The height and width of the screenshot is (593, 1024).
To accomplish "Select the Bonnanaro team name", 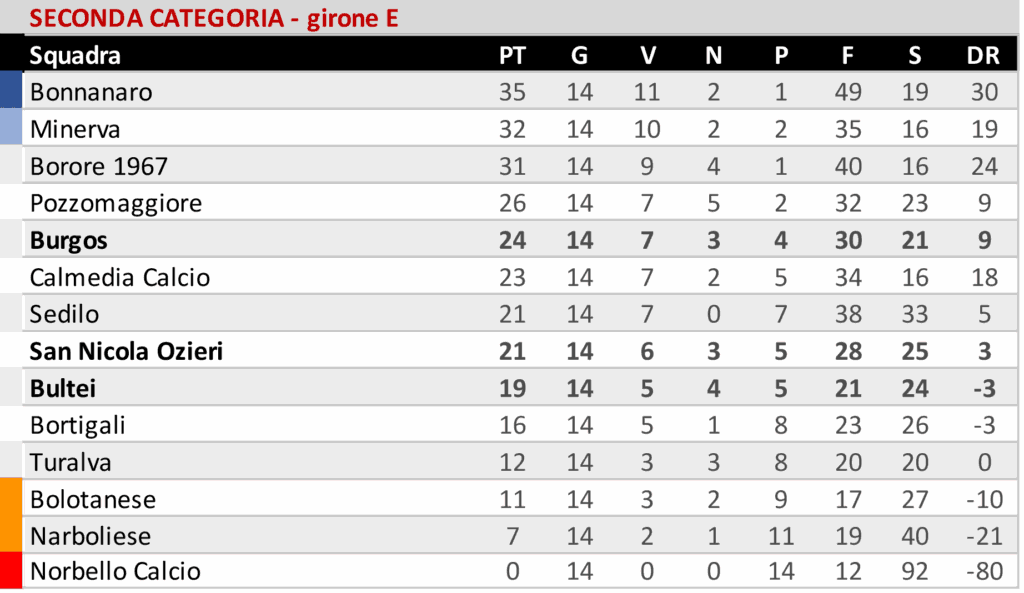I will coord(91,93).
